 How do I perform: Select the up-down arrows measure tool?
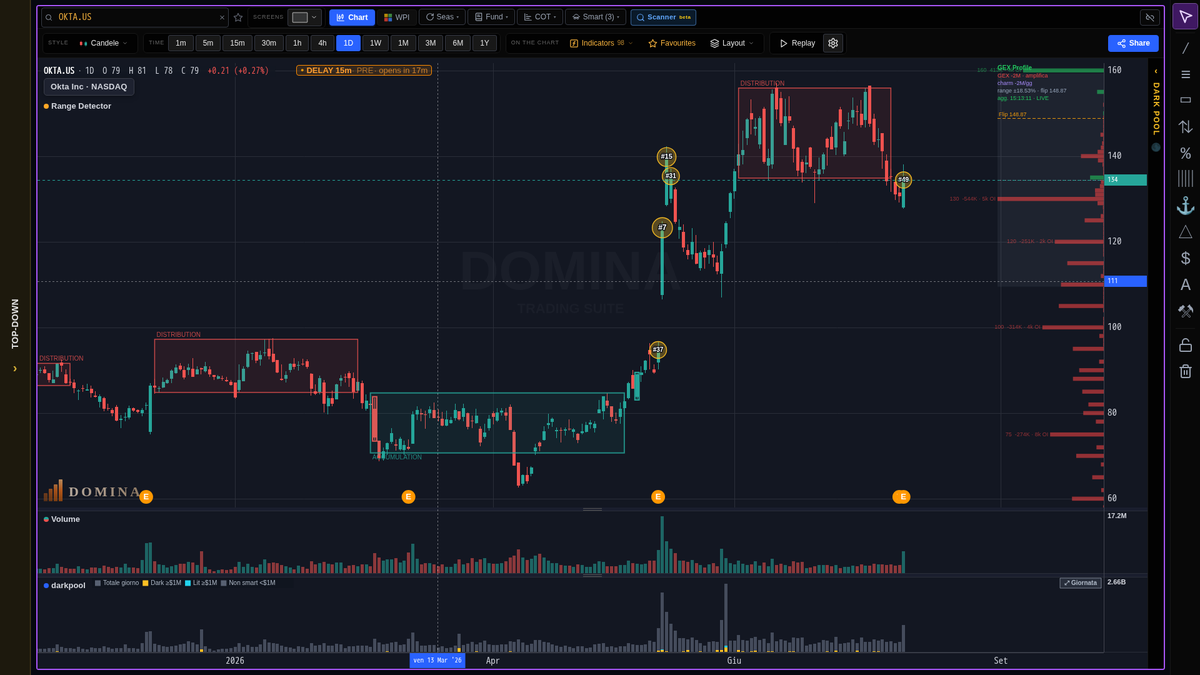click(x=1185, y=127)
